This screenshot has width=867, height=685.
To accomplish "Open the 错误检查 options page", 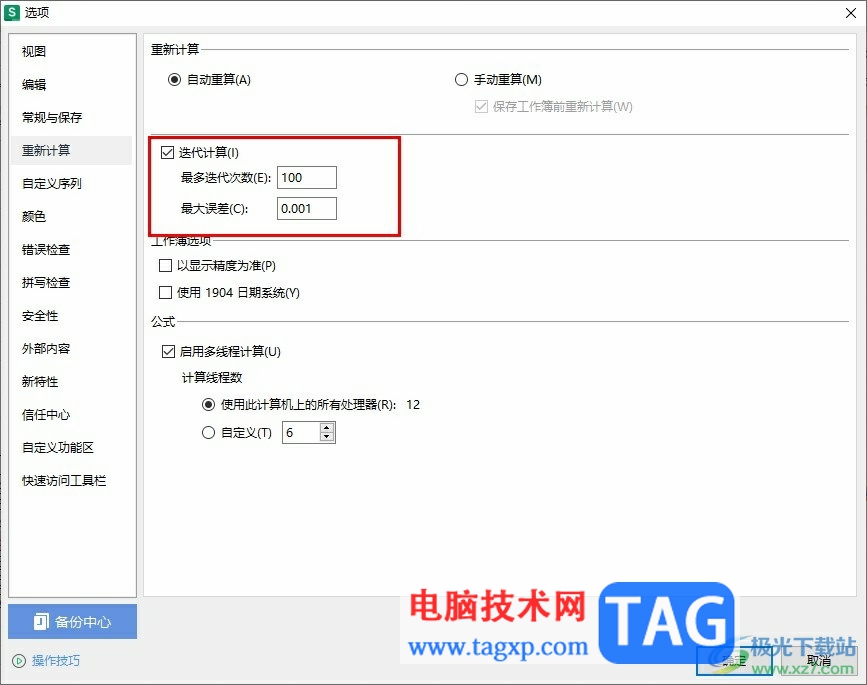I will (46, 249).
